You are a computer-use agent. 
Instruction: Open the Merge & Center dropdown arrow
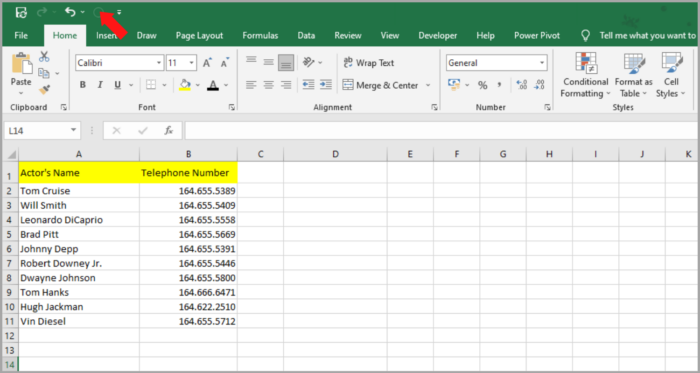coord(428,85)
